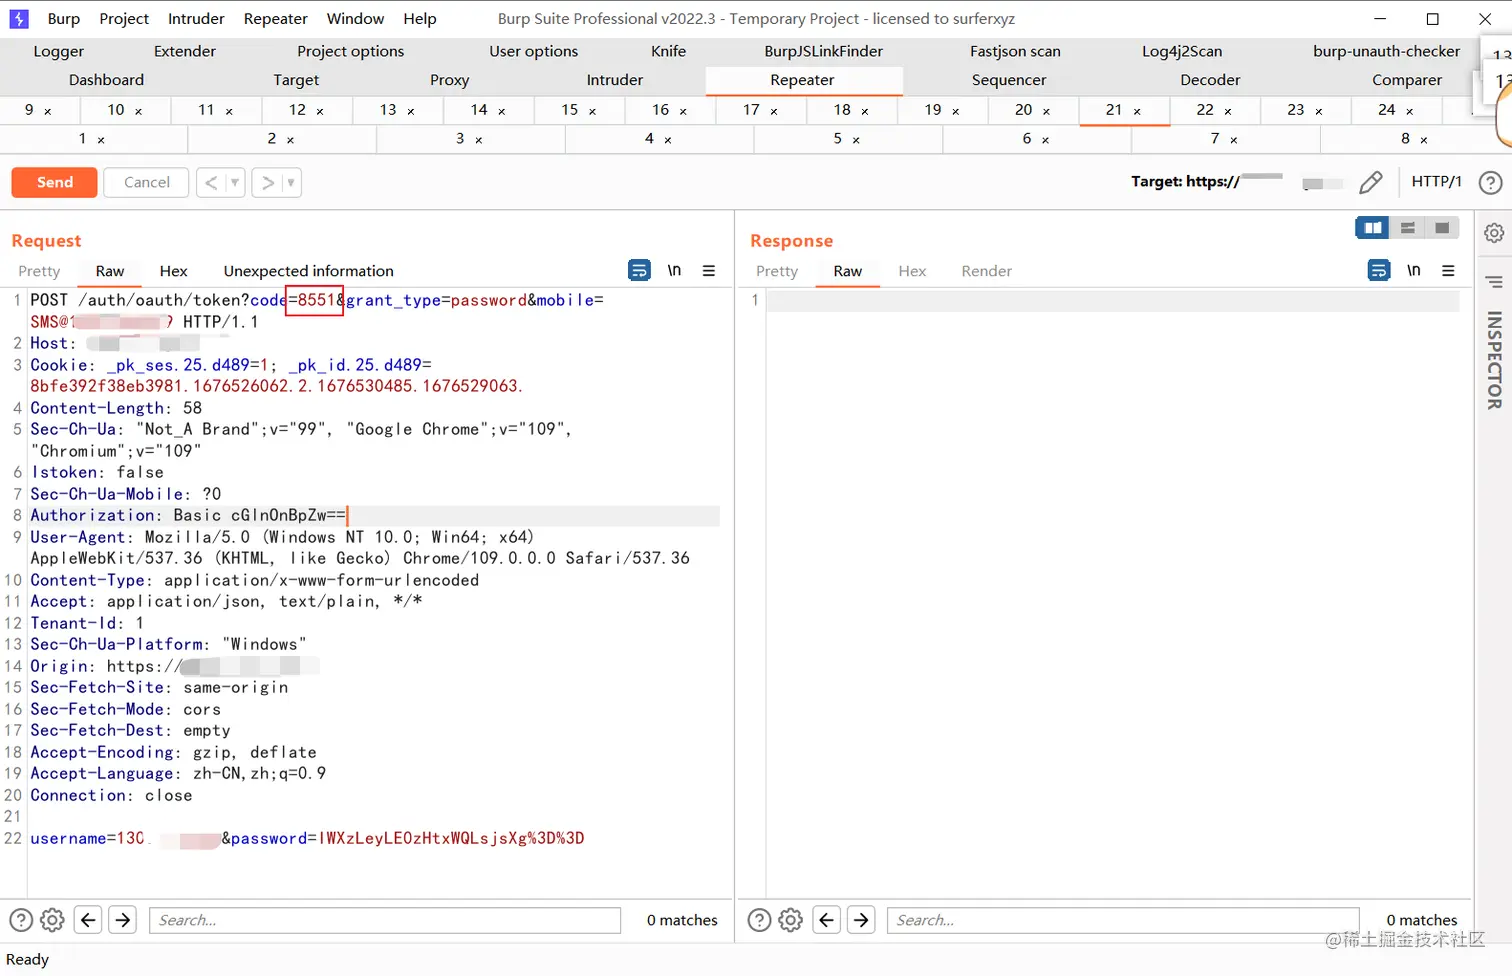Viewport: 1512px width, 976px height.
Task: Open the BurpJSLinkFinder extension tab
Action: click(x=823, y=51)
